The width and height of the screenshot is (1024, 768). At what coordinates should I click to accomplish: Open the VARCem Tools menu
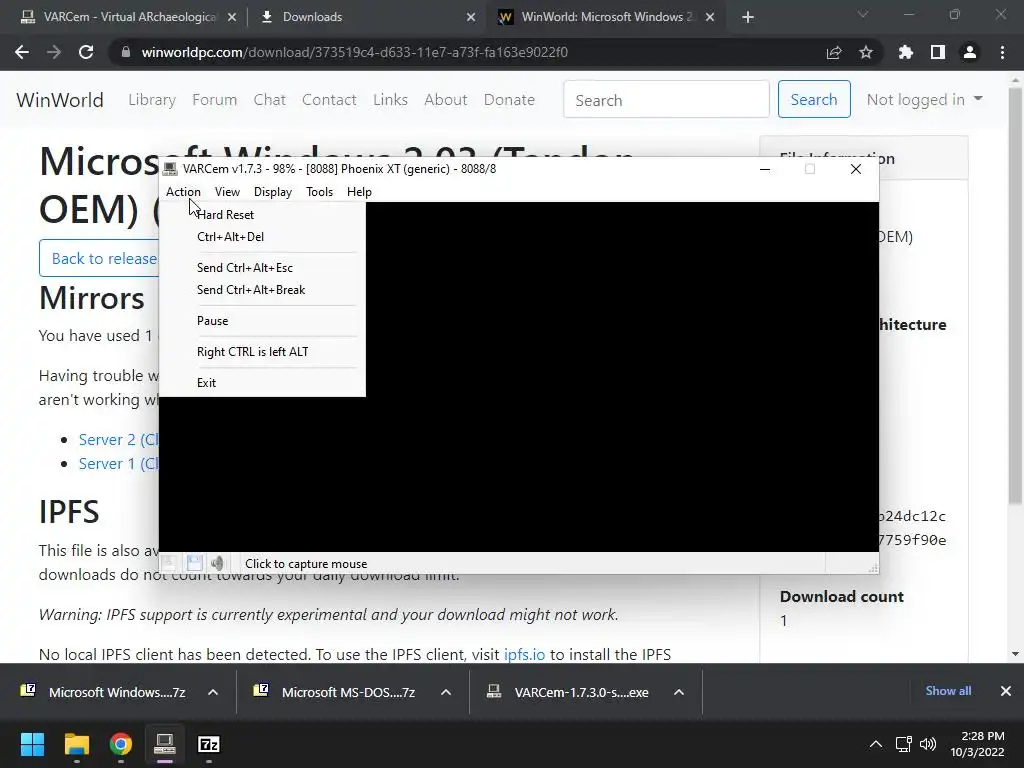[319, 192]
